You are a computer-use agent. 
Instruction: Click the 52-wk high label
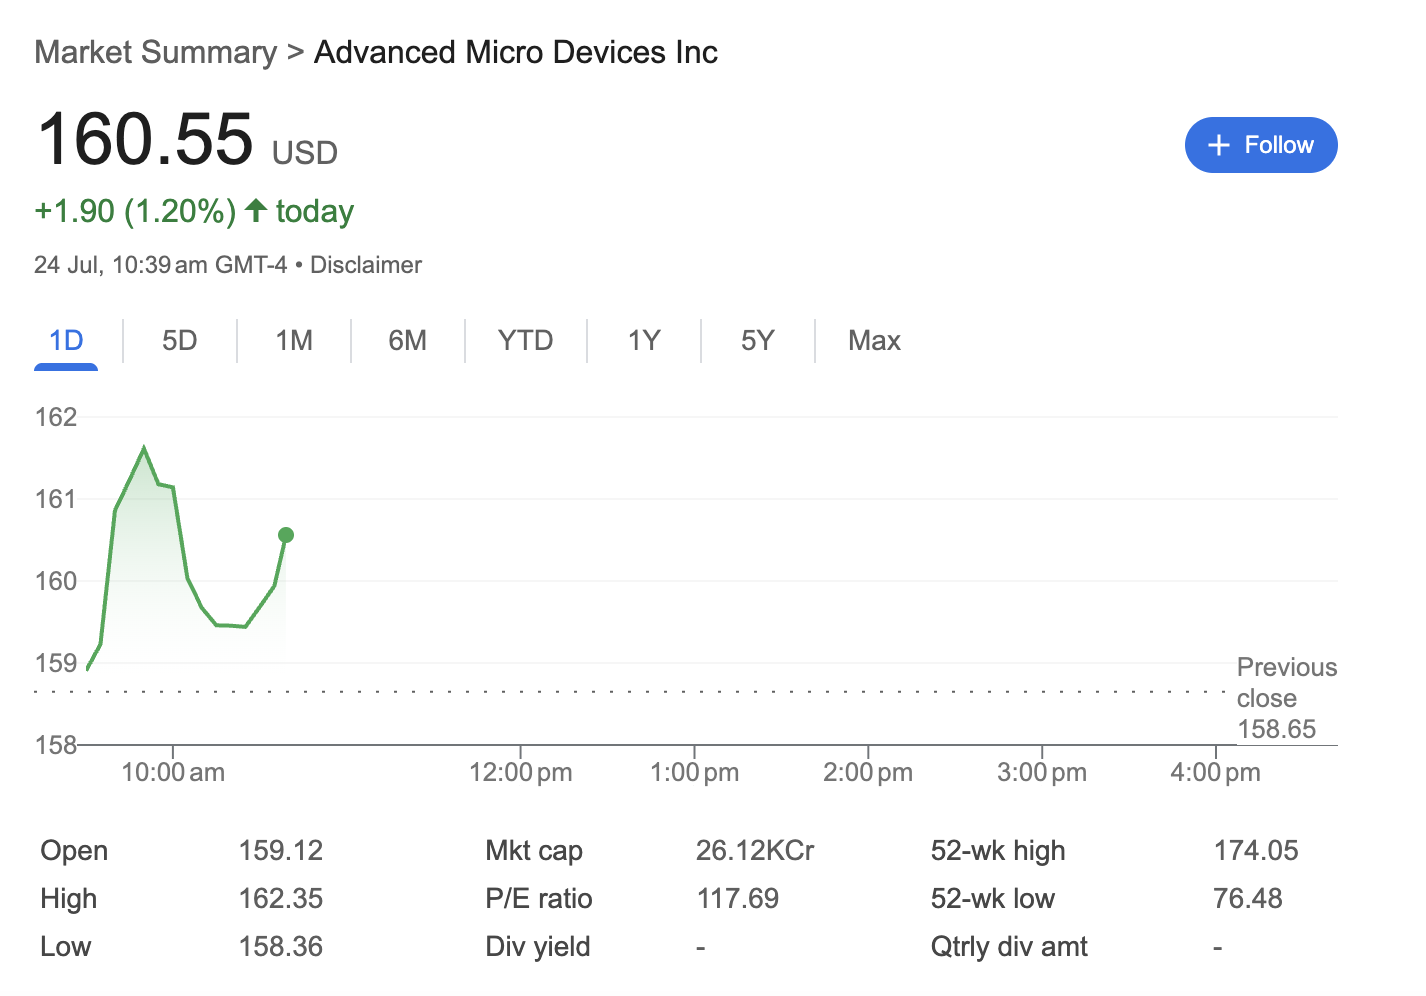coord(998,851)
